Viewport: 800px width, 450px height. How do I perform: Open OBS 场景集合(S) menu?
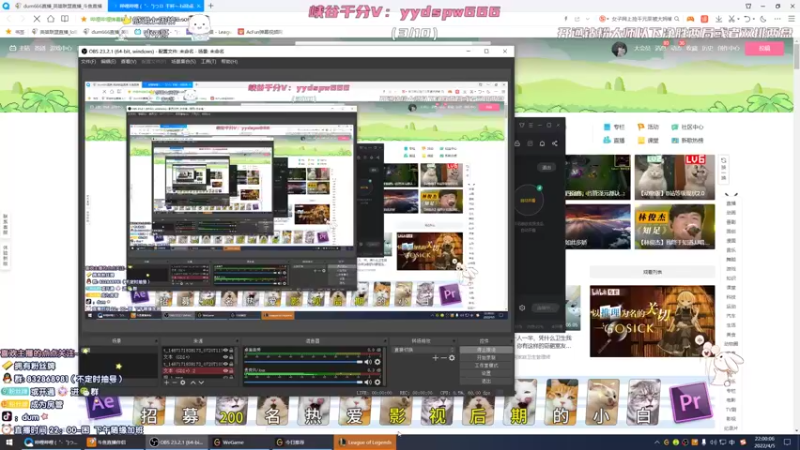pos(183,62)
